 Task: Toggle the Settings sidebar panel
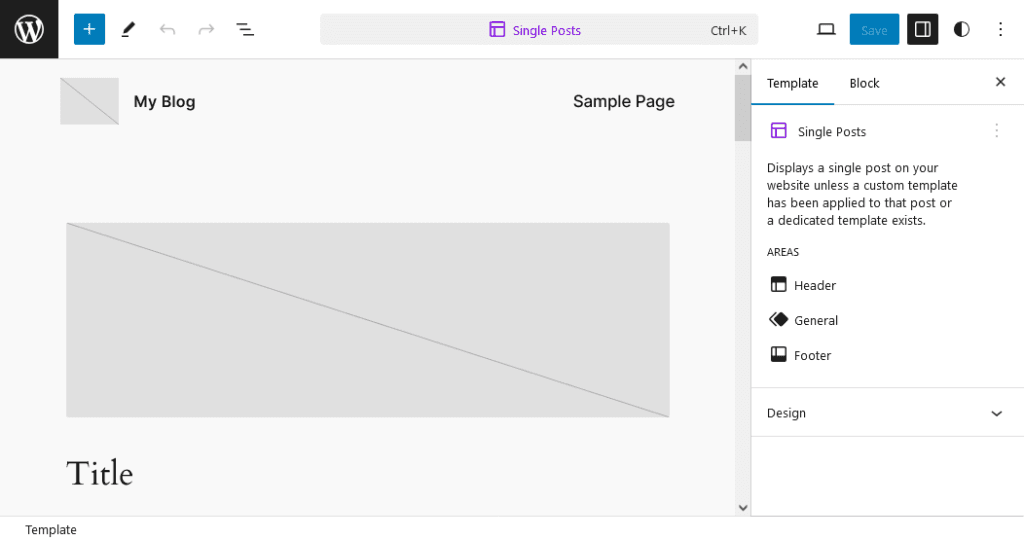click(923, 29)
